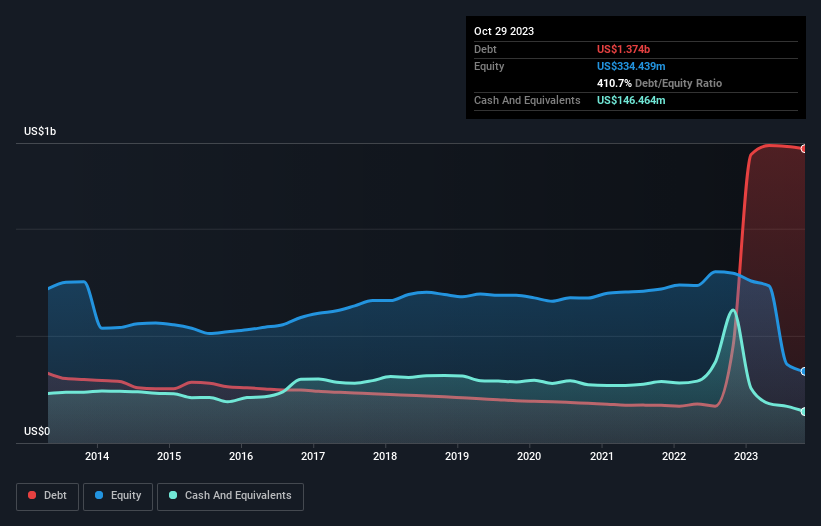This screenshot has height=526, width=821.
Task: Click Cash And Equivalents label in tooltip
Action: coord(527,100)
